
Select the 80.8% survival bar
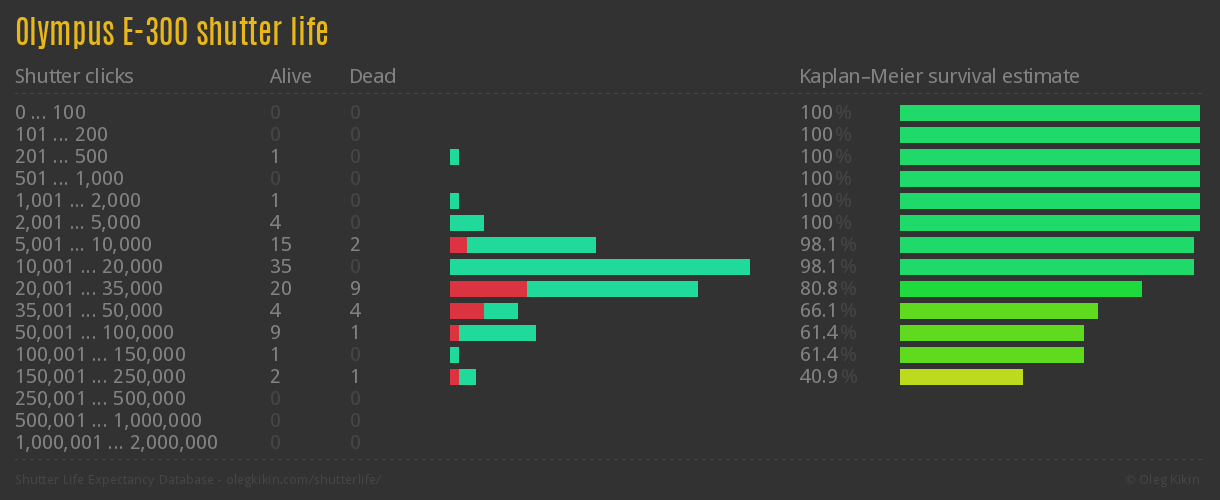(x=1020, y=289)
